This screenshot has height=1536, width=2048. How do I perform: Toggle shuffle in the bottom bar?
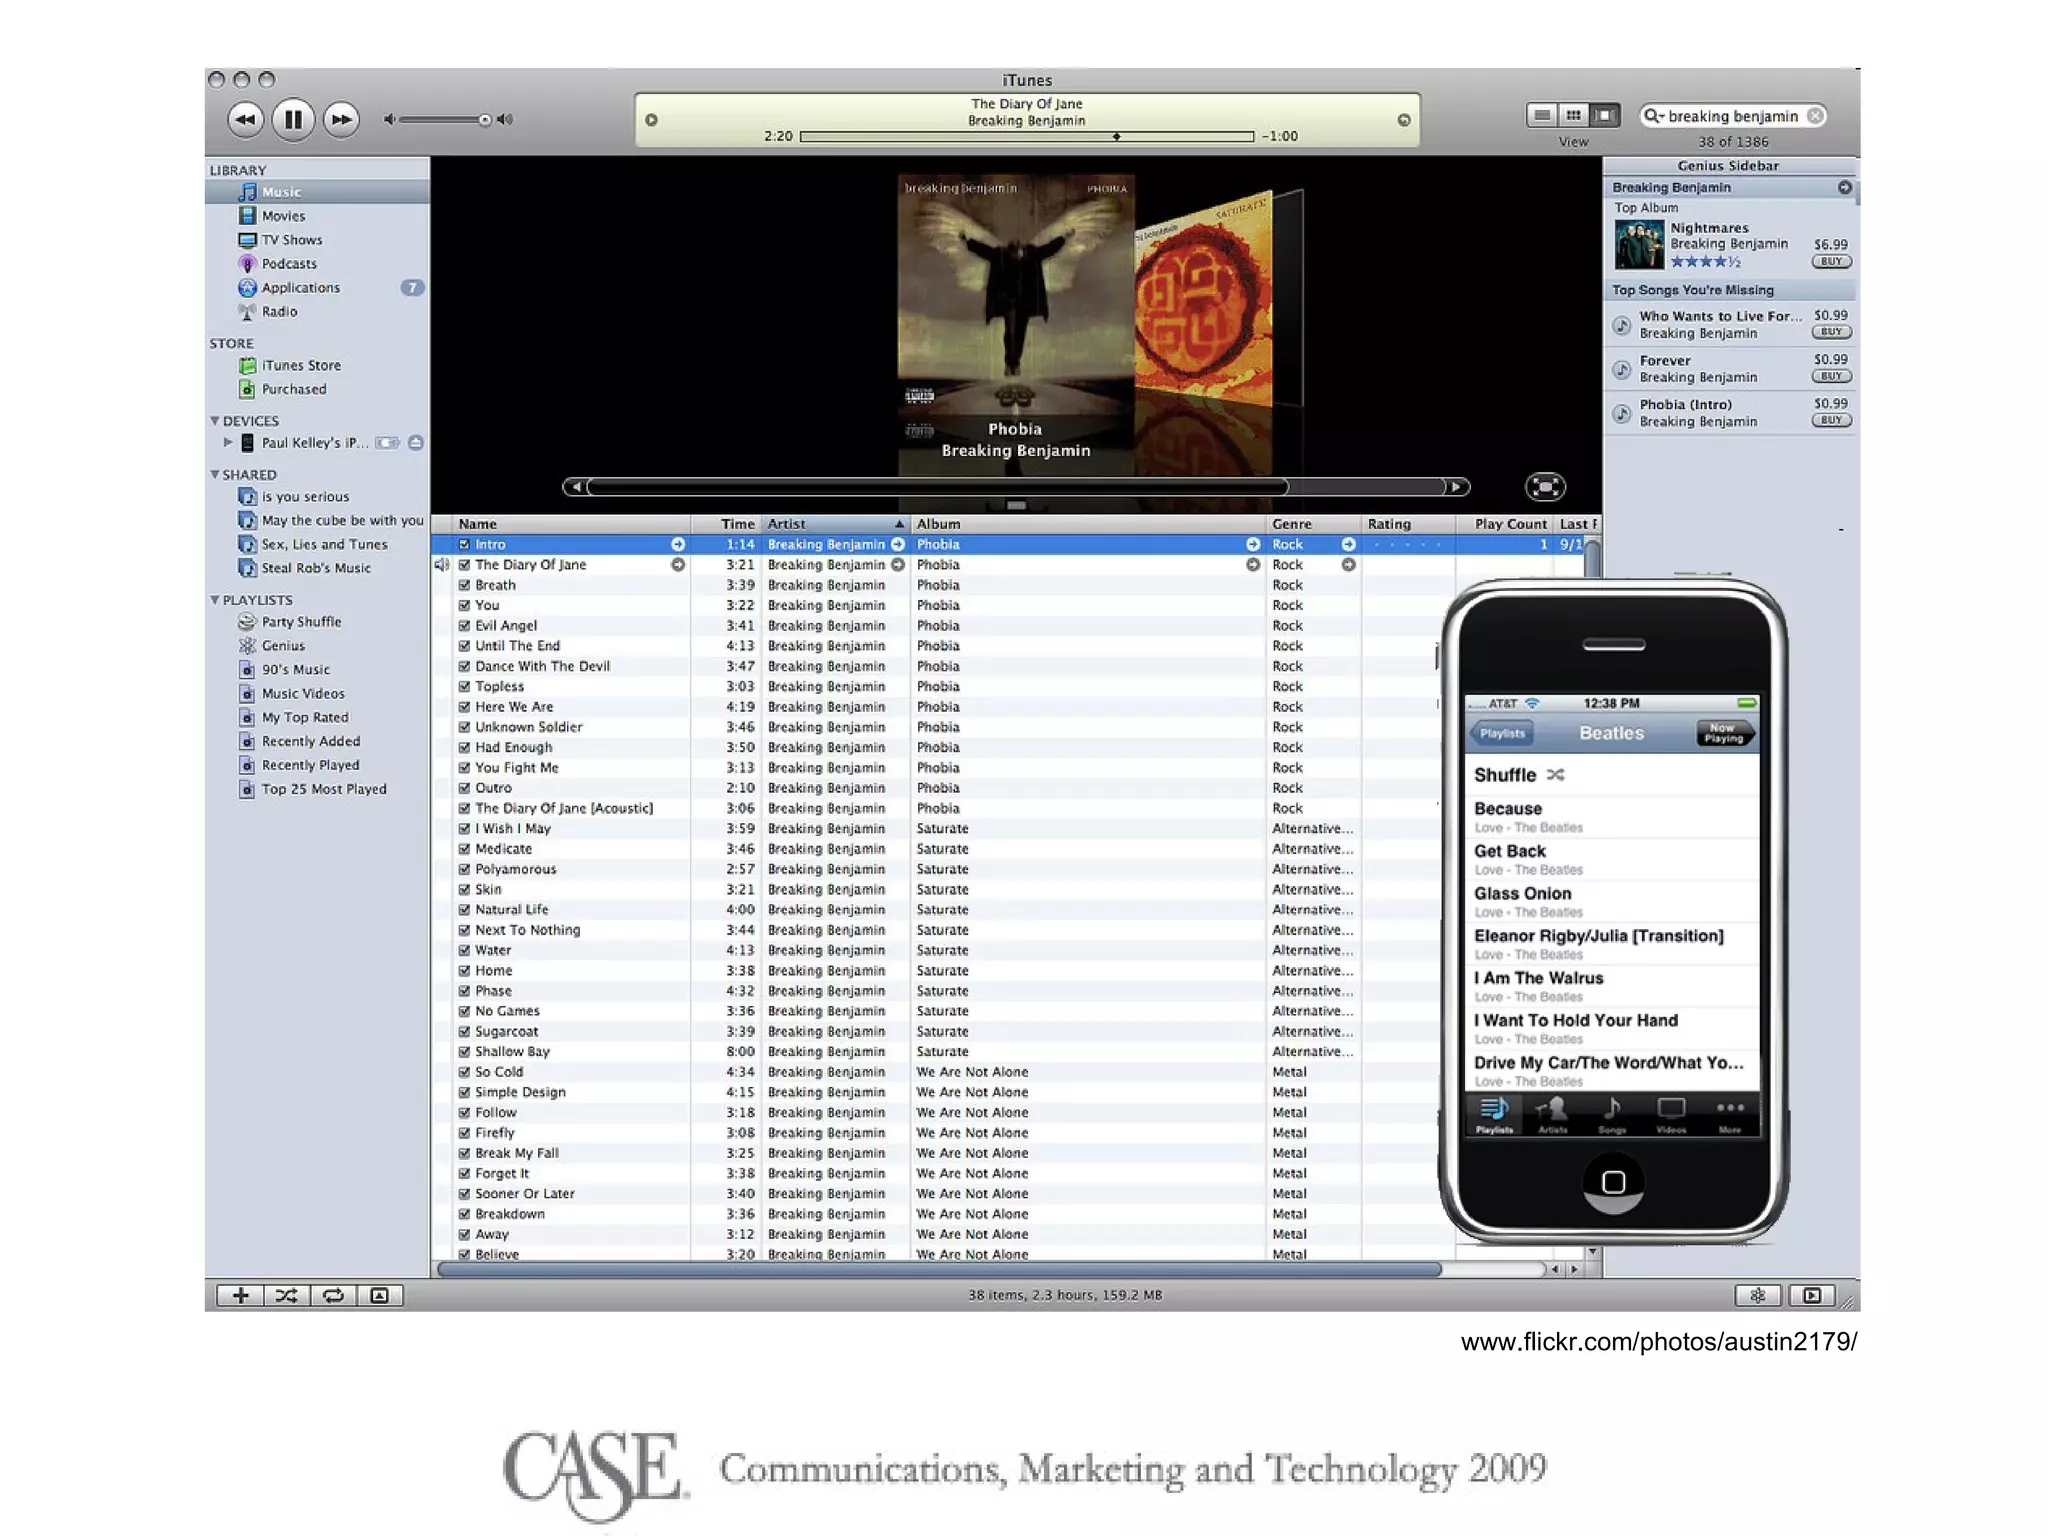(286, 1295)
